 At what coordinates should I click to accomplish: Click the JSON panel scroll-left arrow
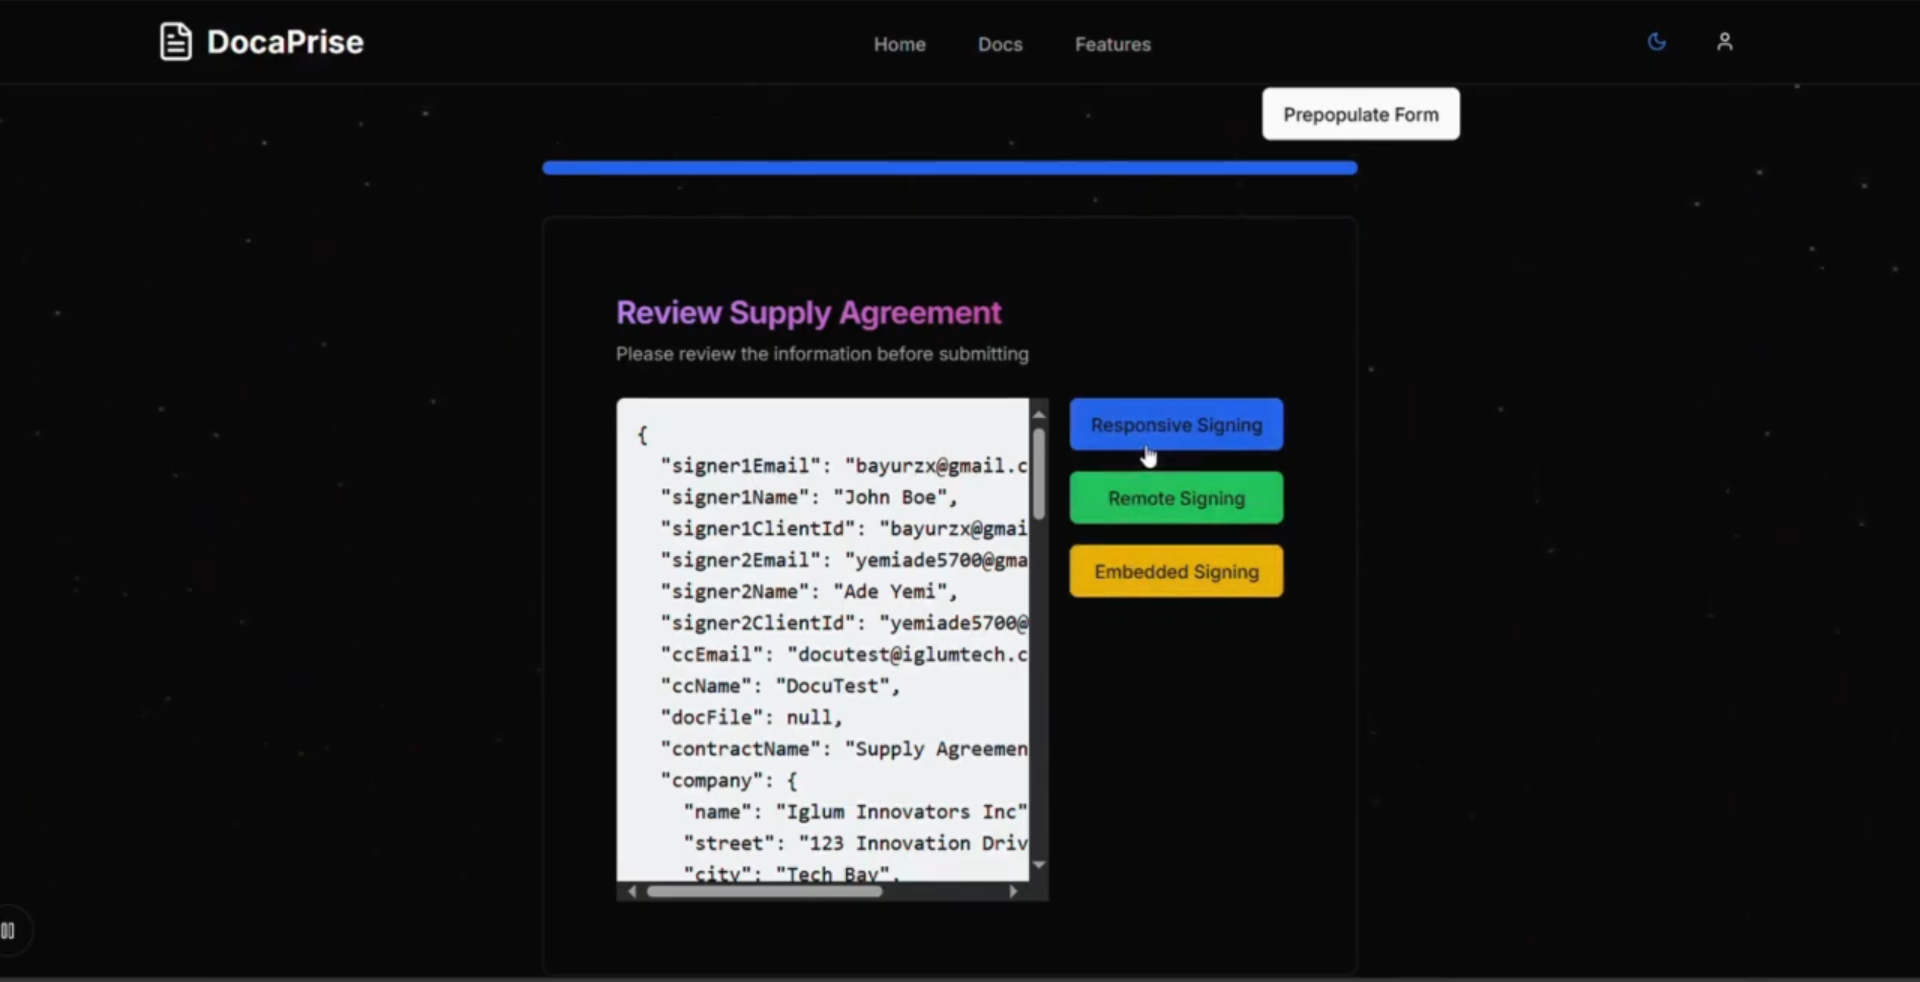click(631, 891)
